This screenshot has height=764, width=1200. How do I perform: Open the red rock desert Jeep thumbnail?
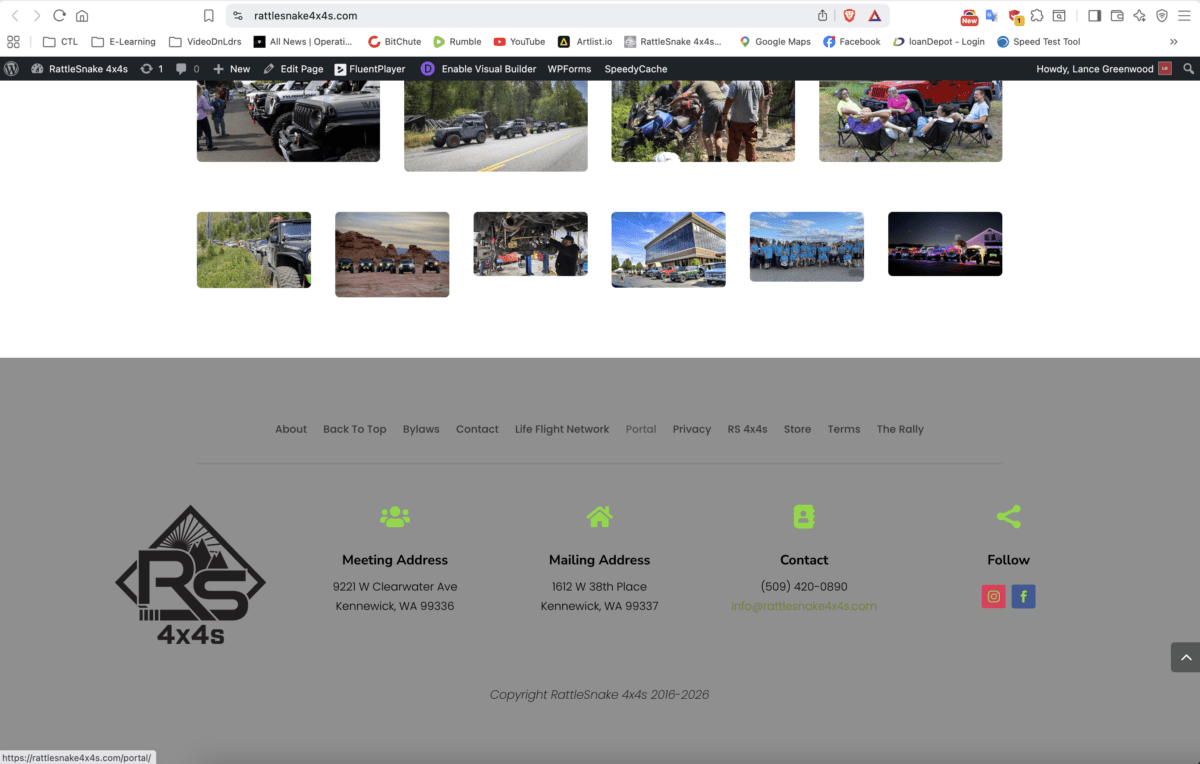coord(392,254)
